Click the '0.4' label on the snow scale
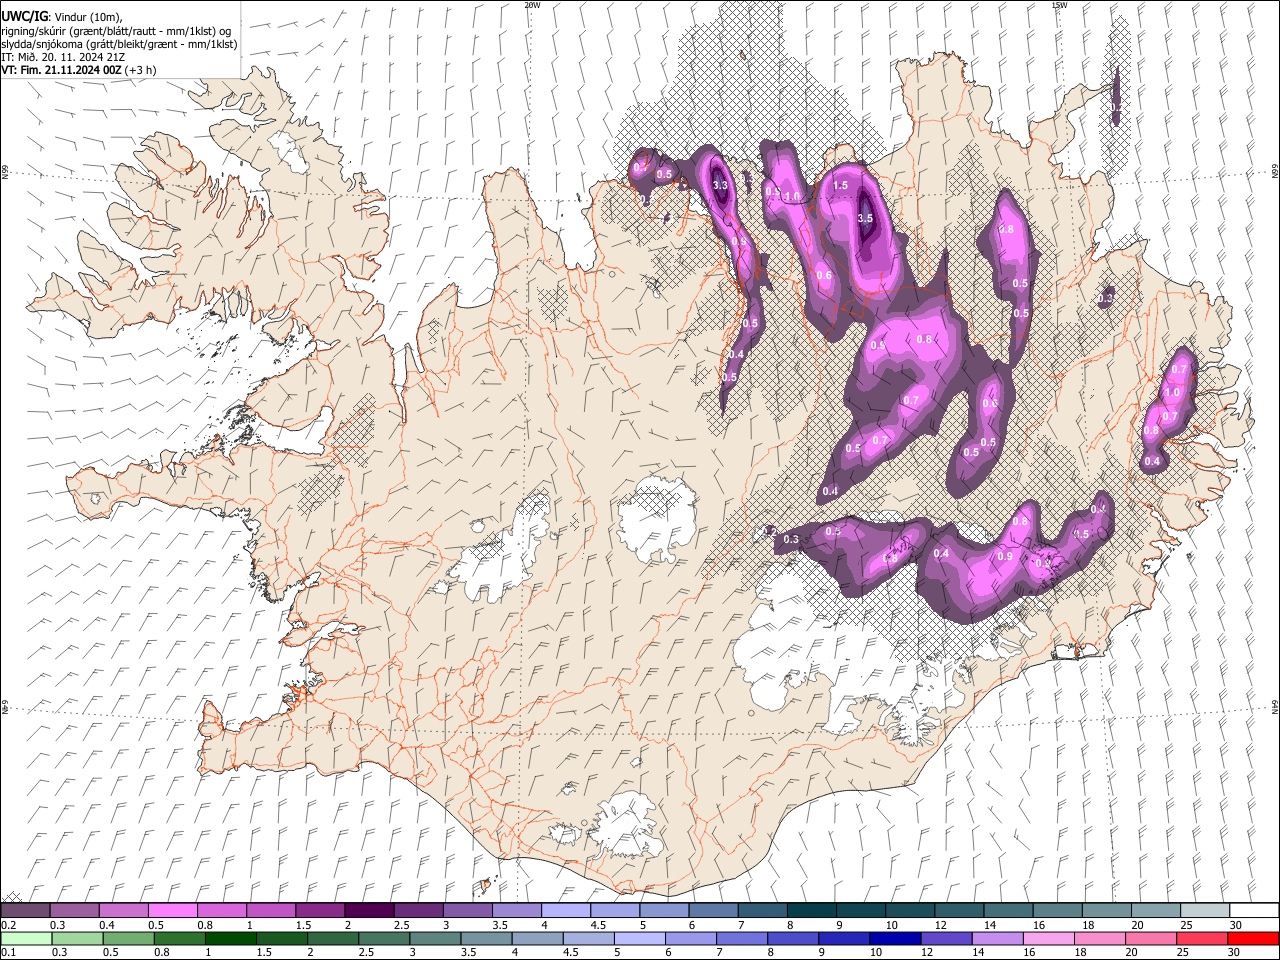 click(x=107, y=925)
